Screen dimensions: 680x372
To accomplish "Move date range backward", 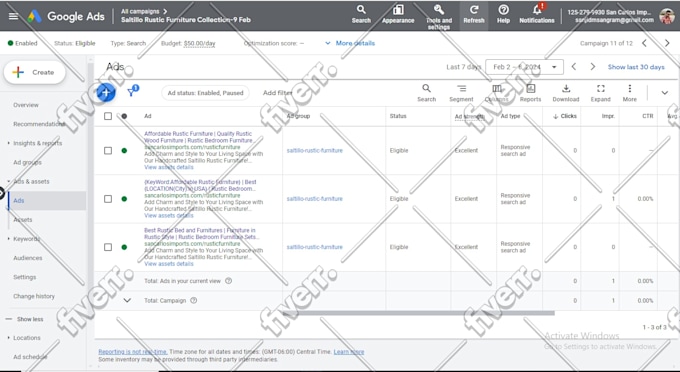I will point(574,67).
